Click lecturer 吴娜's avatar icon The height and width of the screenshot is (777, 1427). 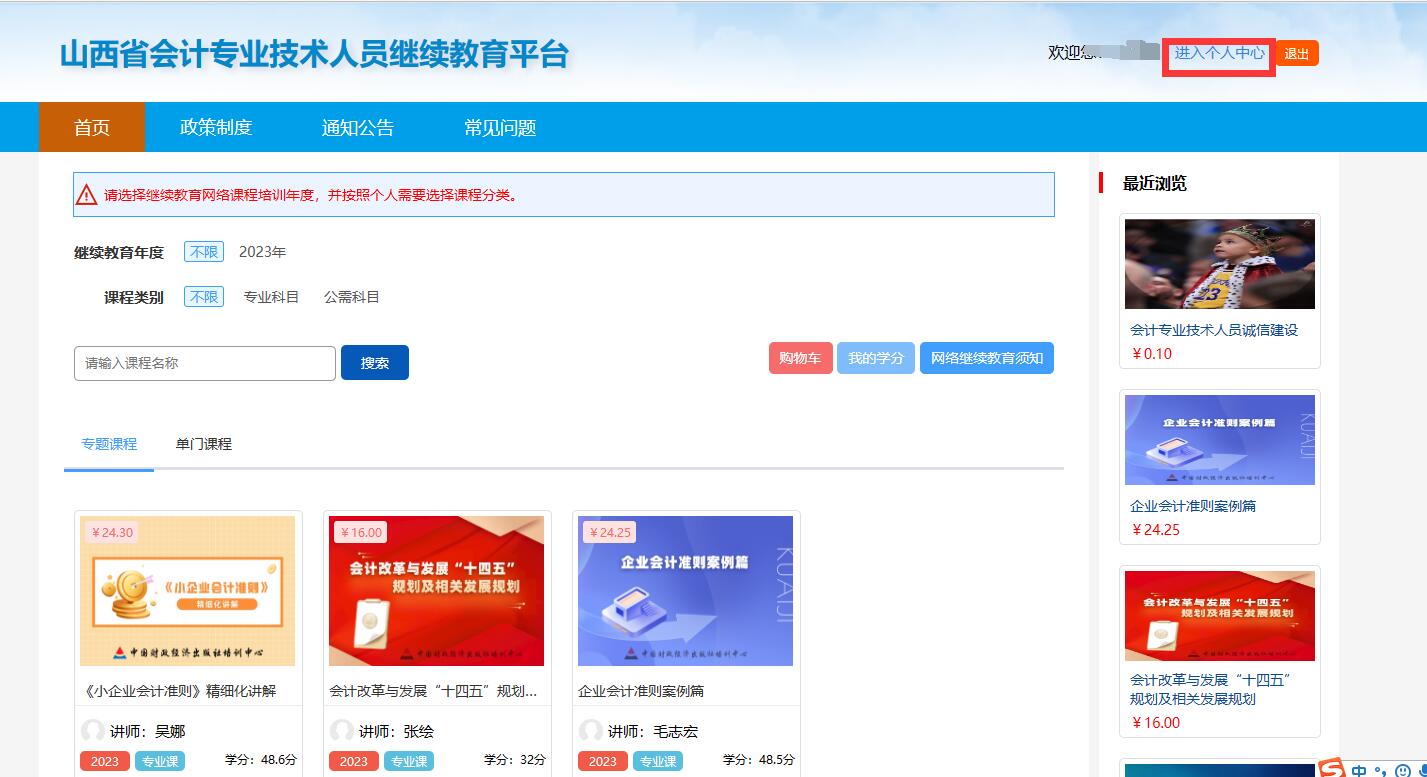[93, 731]
